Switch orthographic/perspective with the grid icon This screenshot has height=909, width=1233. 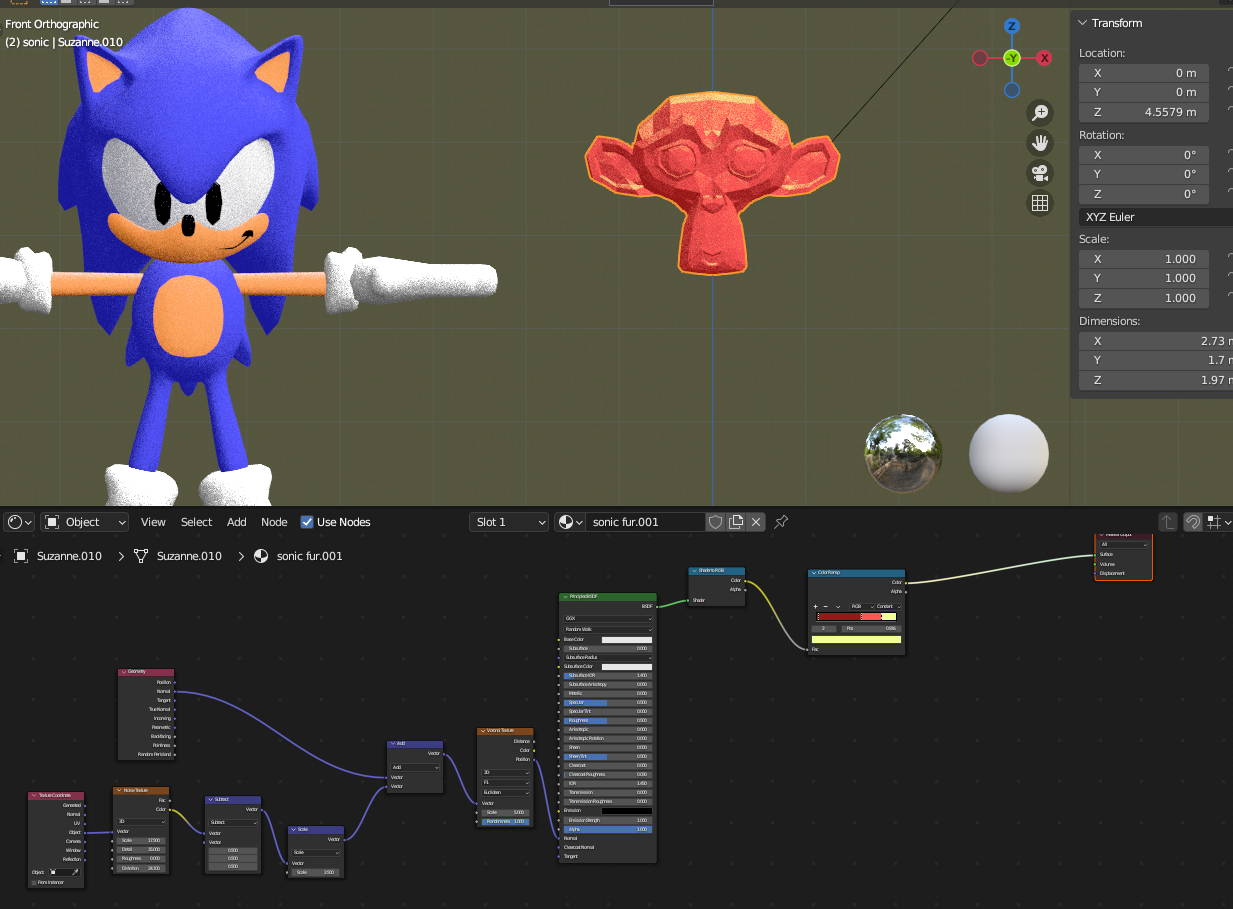pos(1040,203)
